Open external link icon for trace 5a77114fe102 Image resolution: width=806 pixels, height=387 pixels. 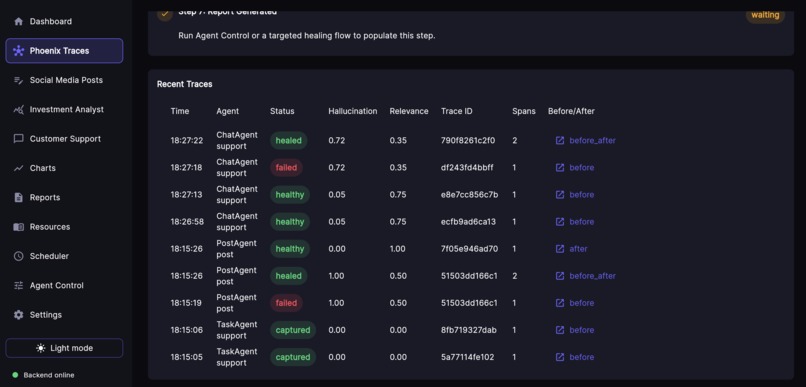560,357
